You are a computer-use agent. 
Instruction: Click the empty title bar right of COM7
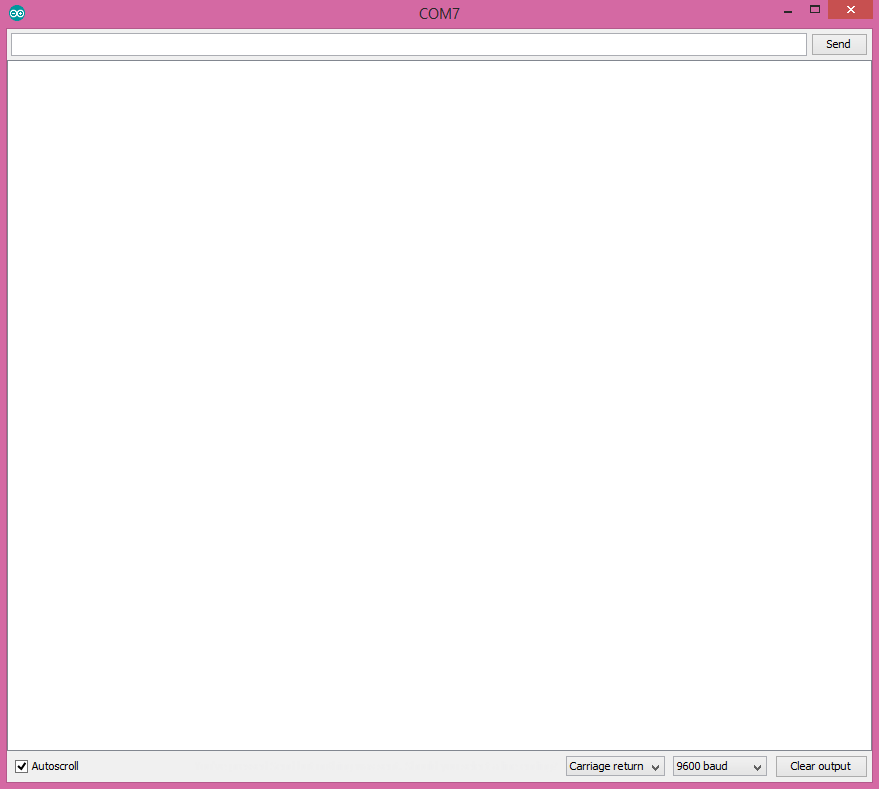click(620, 14)
